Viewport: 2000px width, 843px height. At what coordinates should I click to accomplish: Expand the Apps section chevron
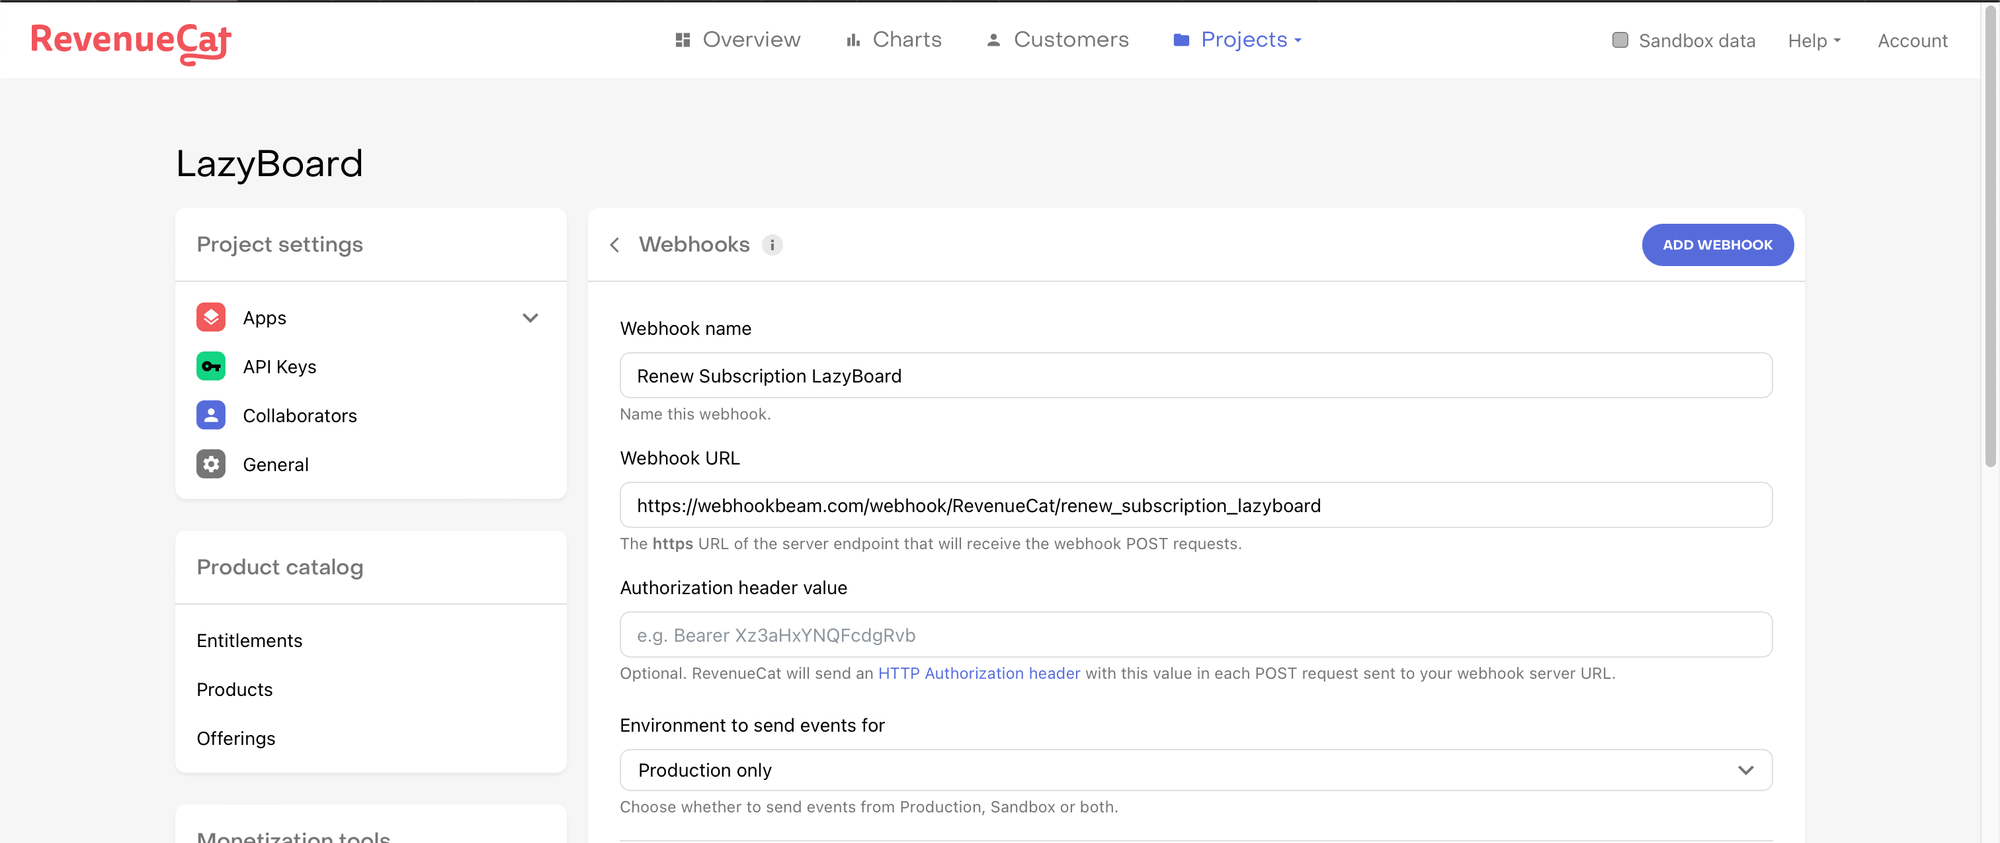(530, 318)
